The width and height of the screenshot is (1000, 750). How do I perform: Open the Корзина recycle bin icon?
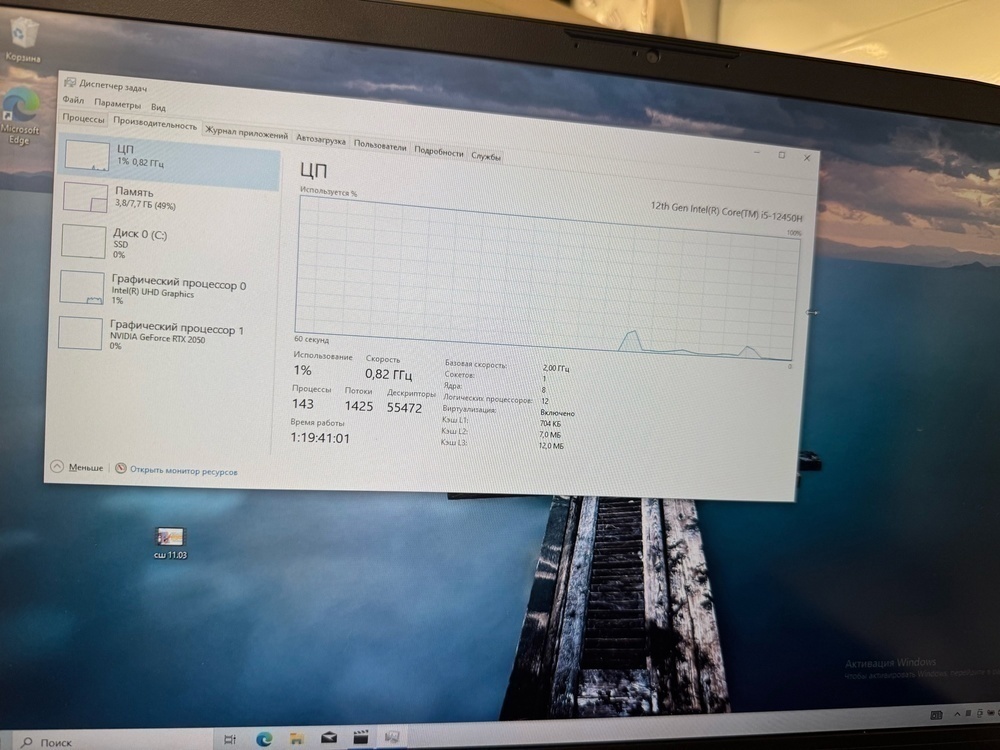[x=23, y=38]
